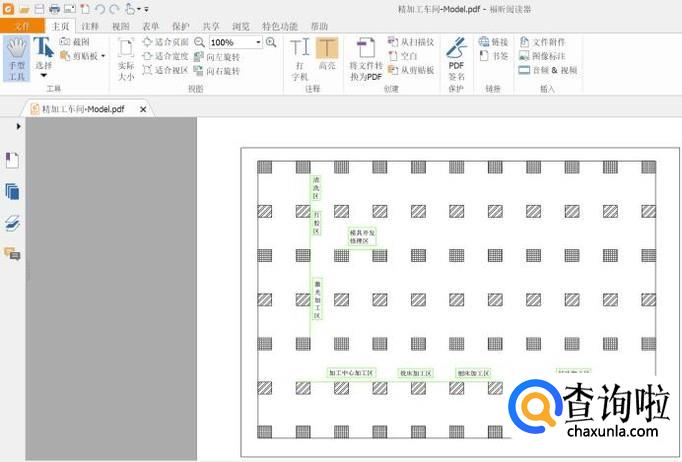The height and width of the screenshot is (462, 682).
Task: Switch to the Browse (浏览) ribbon tab
Action: coord(241,26)
